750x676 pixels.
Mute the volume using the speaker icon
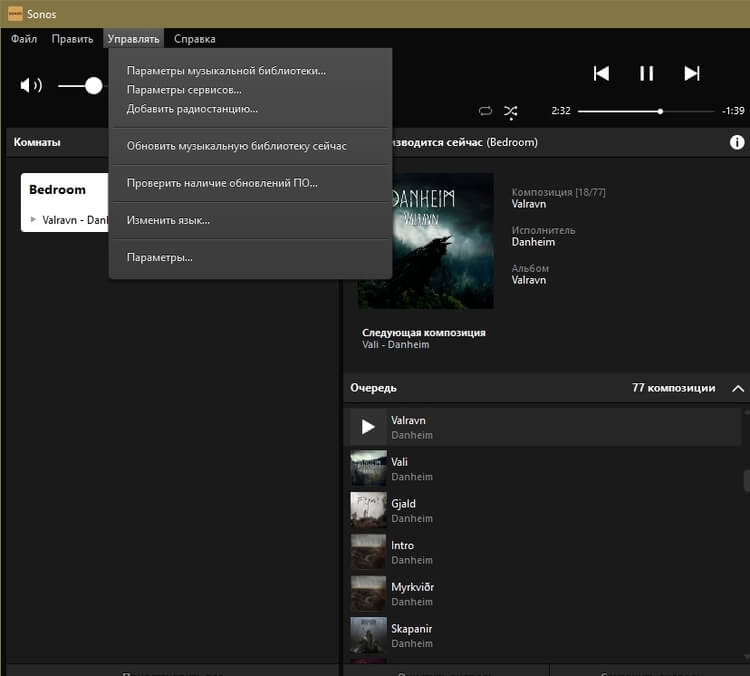pyautogui.click(x=30, y=86)
